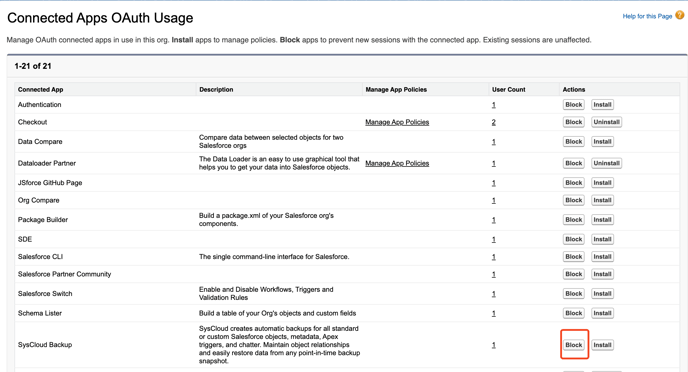The image size is (688, 372).
Task: Open the Help for this Page link
Action: click(647, 16)
